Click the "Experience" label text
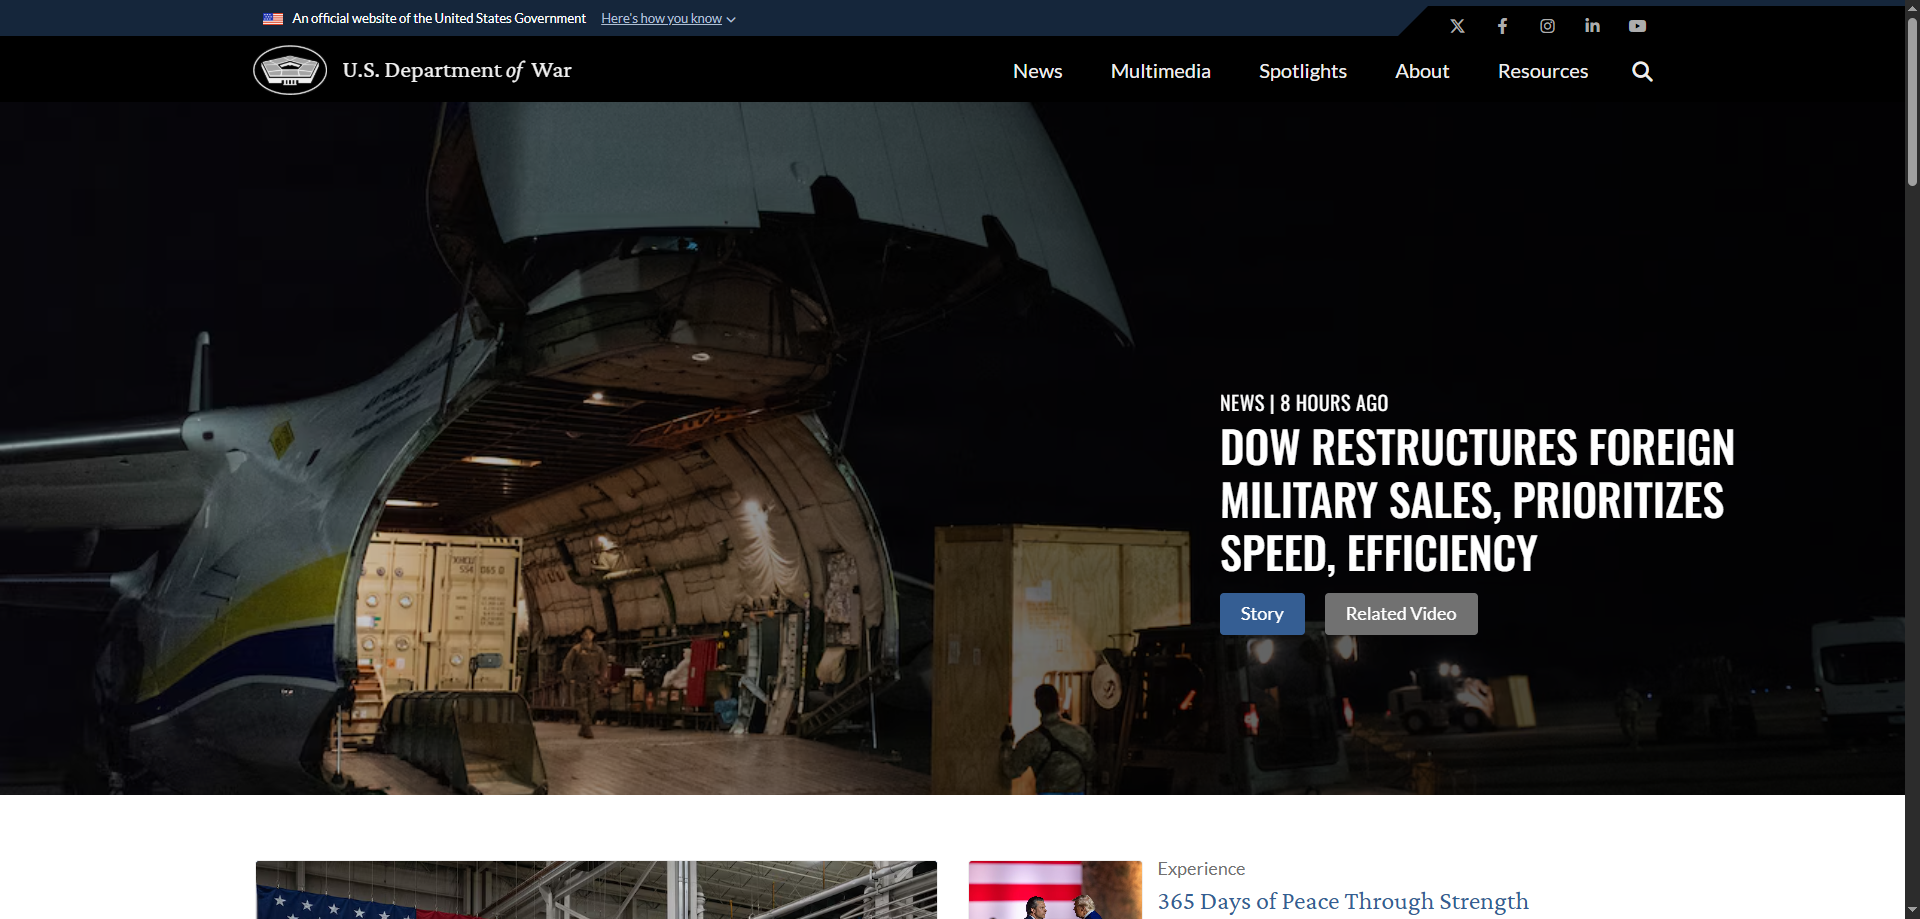 click(1201, 869)
